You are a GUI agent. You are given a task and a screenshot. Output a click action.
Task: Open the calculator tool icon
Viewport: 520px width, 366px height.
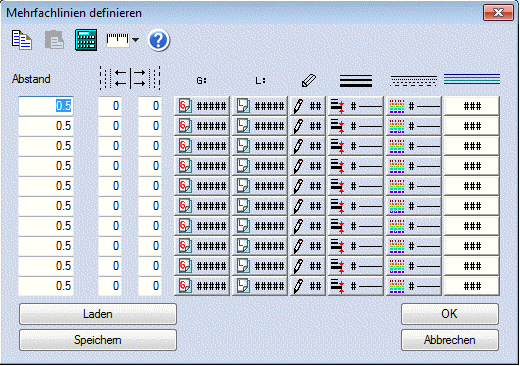pyautogui.click(x=86, y=40)
